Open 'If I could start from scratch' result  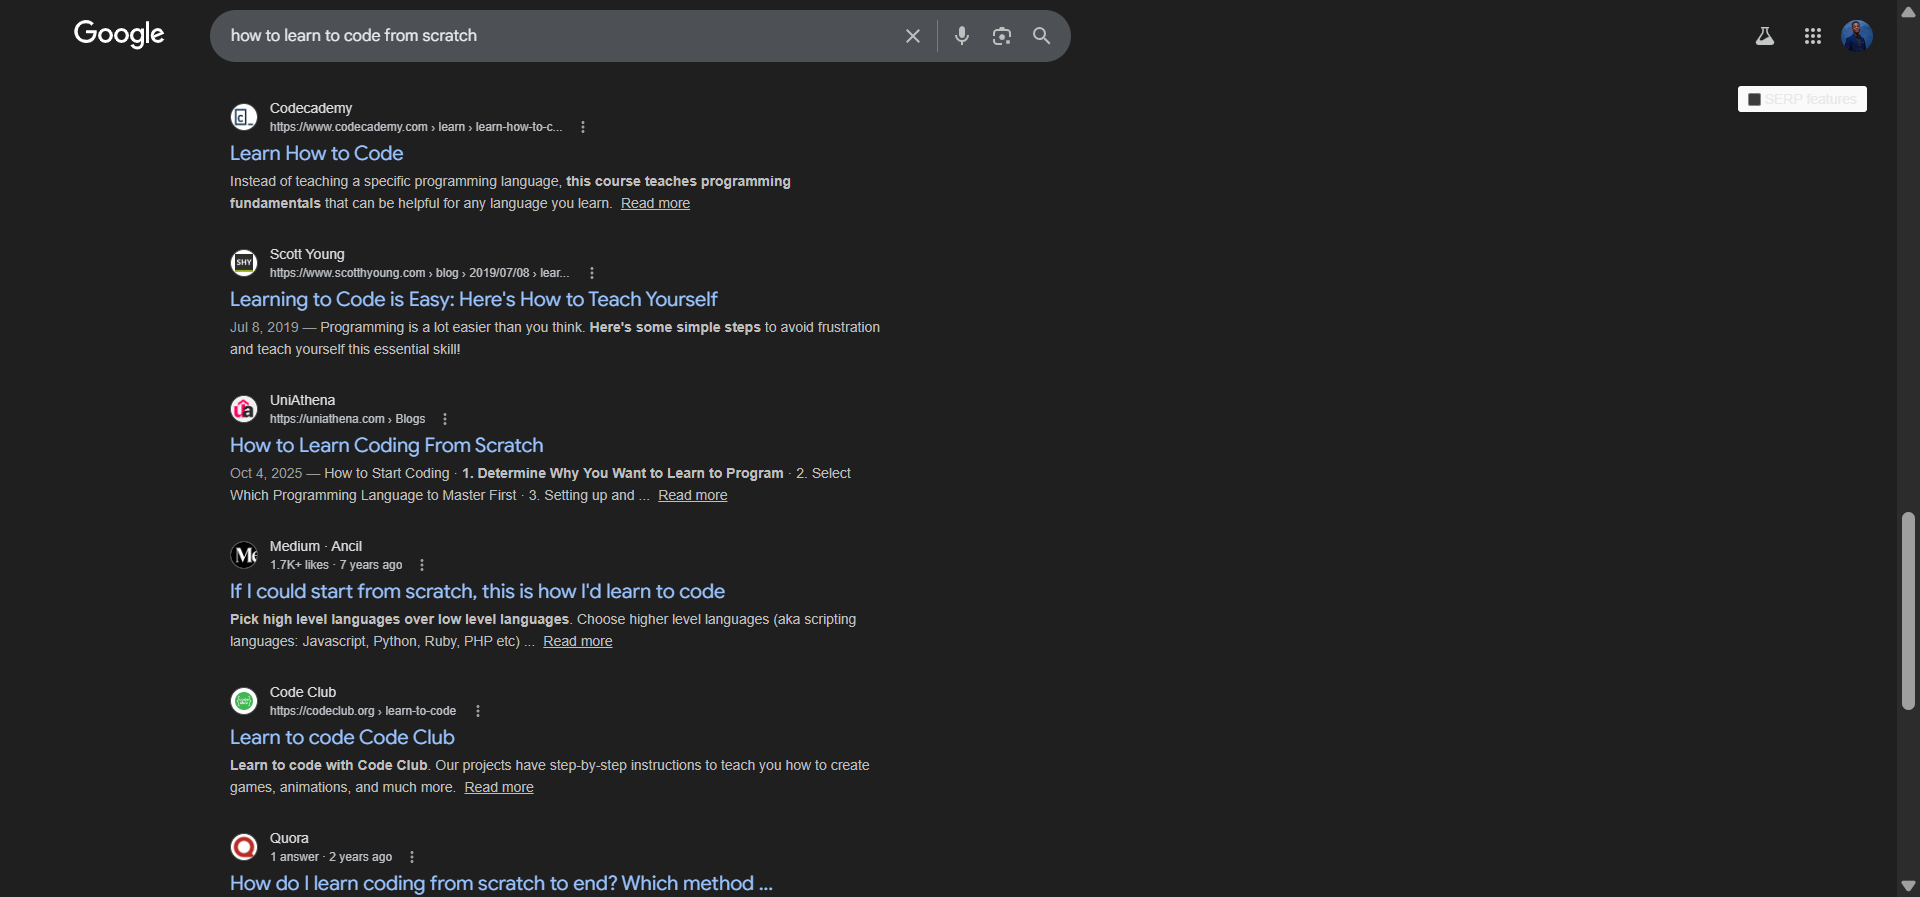coord(477,591)
